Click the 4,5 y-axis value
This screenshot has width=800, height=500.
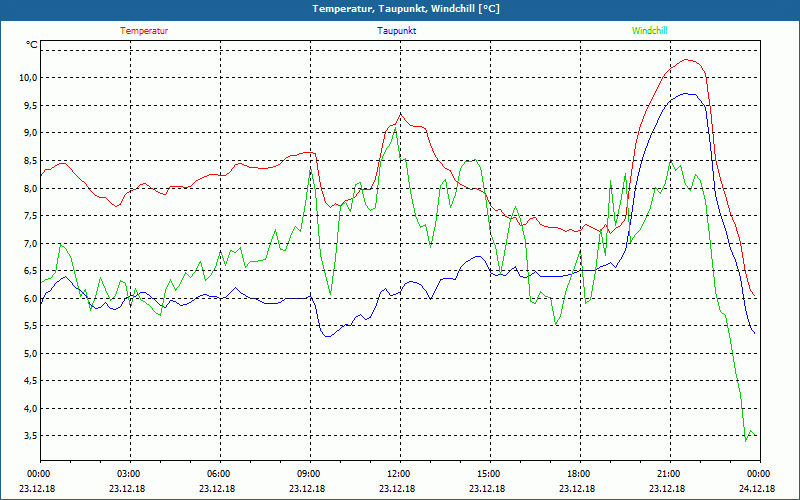[x=30, y=381]
